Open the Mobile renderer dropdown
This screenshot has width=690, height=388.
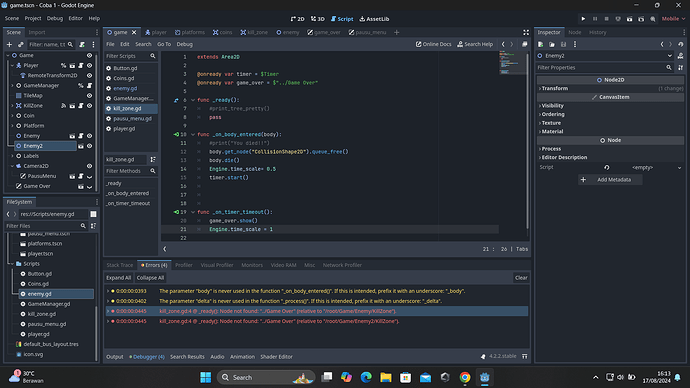(x=673, y=19)
